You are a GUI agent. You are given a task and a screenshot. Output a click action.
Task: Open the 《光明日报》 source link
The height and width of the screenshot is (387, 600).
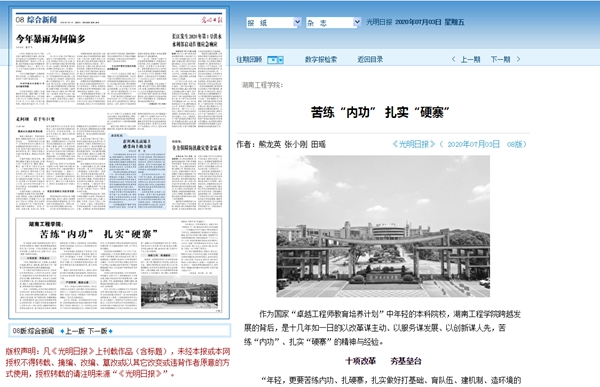click(x=414, y=144)
